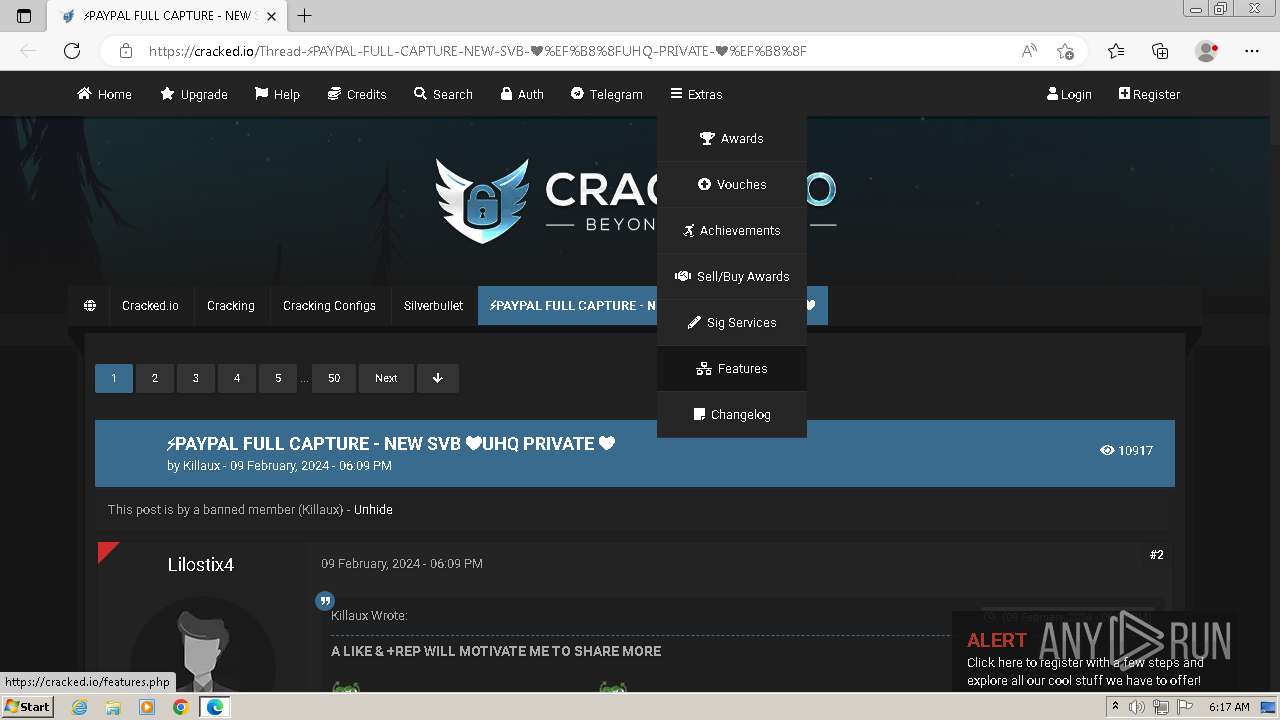Launch Internet Explorer from taskbar
1280x720 pixels.
pos(80,707)
